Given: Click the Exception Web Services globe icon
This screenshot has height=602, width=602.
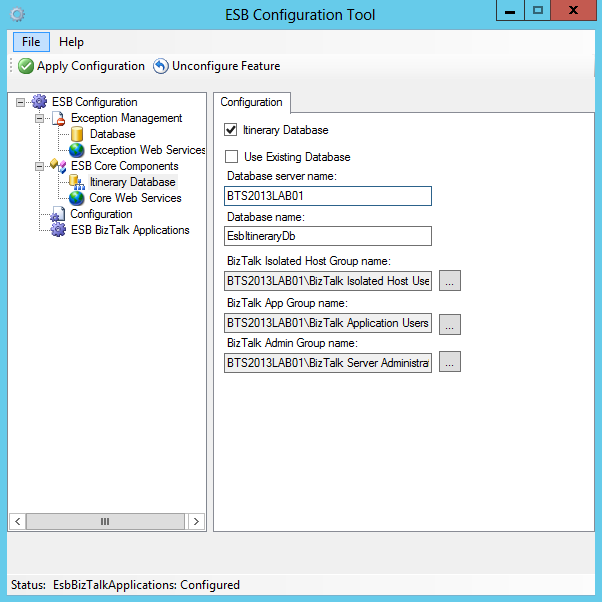Looking at the screenshot, I should (x=77, y=150).
